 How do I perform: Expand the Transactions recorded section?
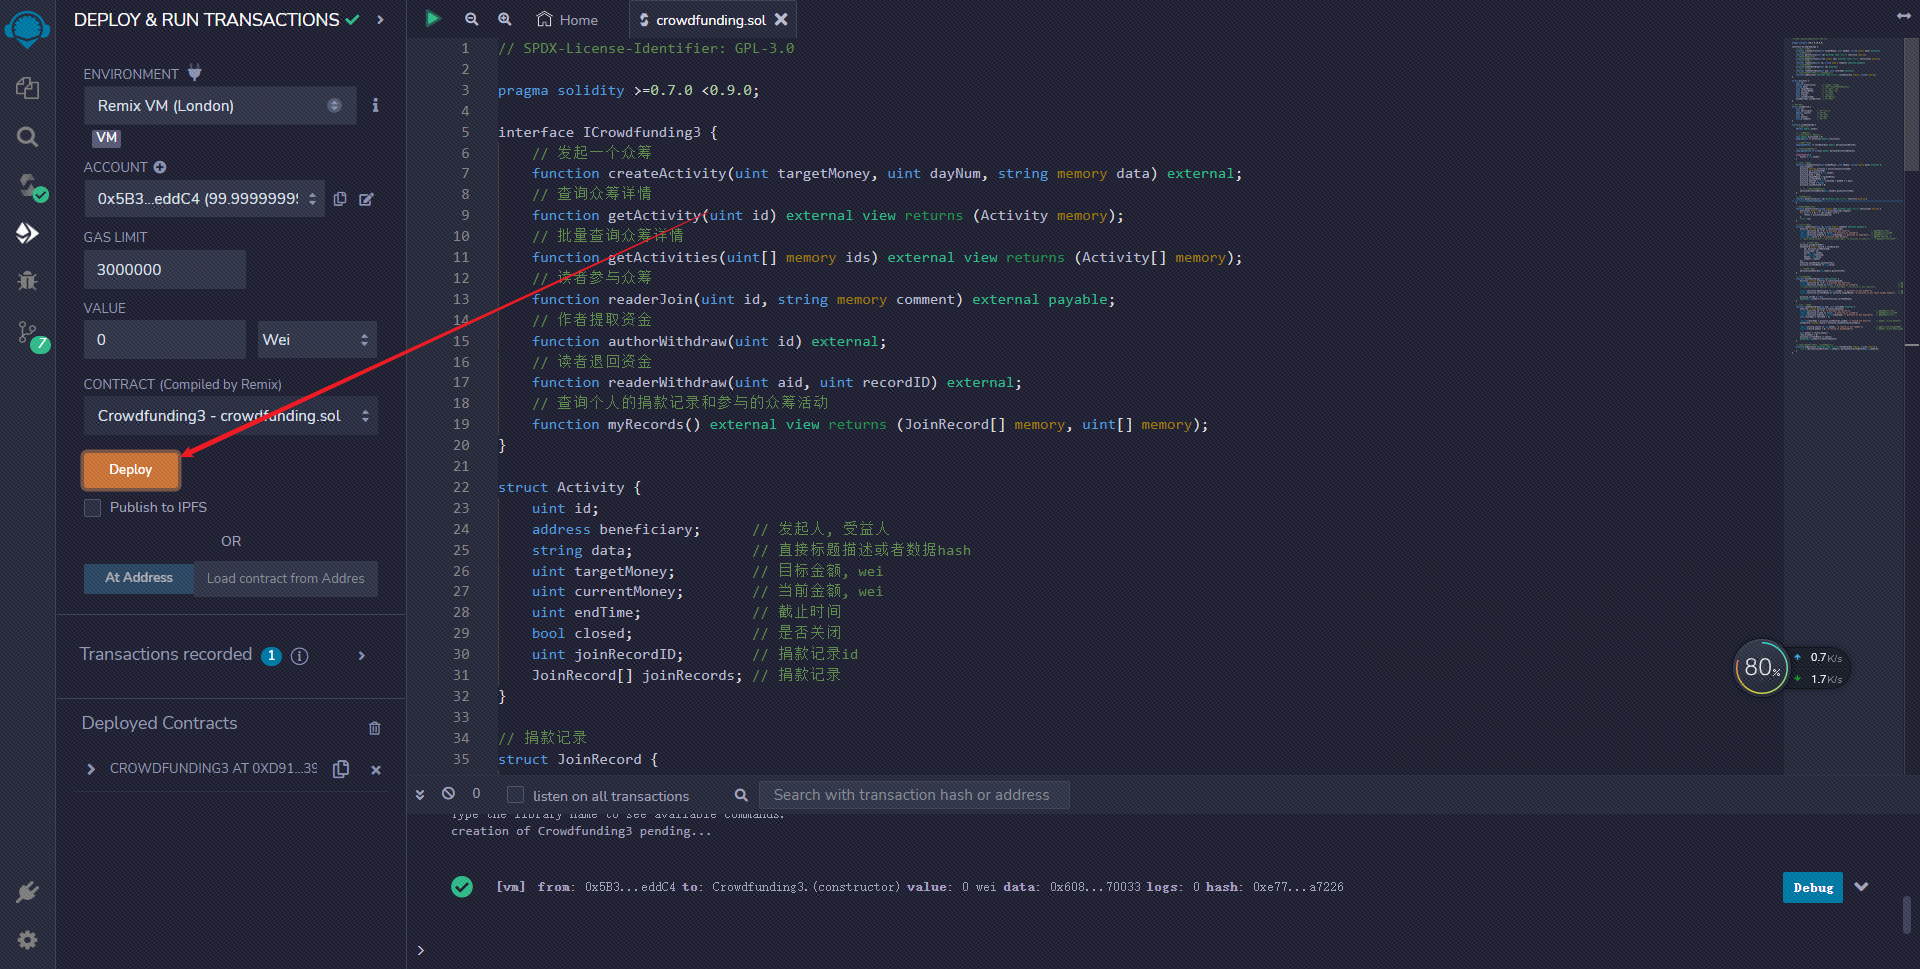[x=362, y=656]
